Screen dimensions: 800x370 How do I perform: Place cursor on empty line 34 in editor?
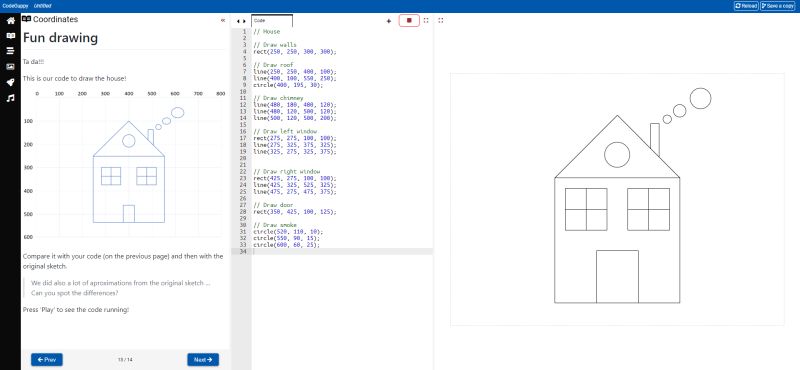point(342,252)
